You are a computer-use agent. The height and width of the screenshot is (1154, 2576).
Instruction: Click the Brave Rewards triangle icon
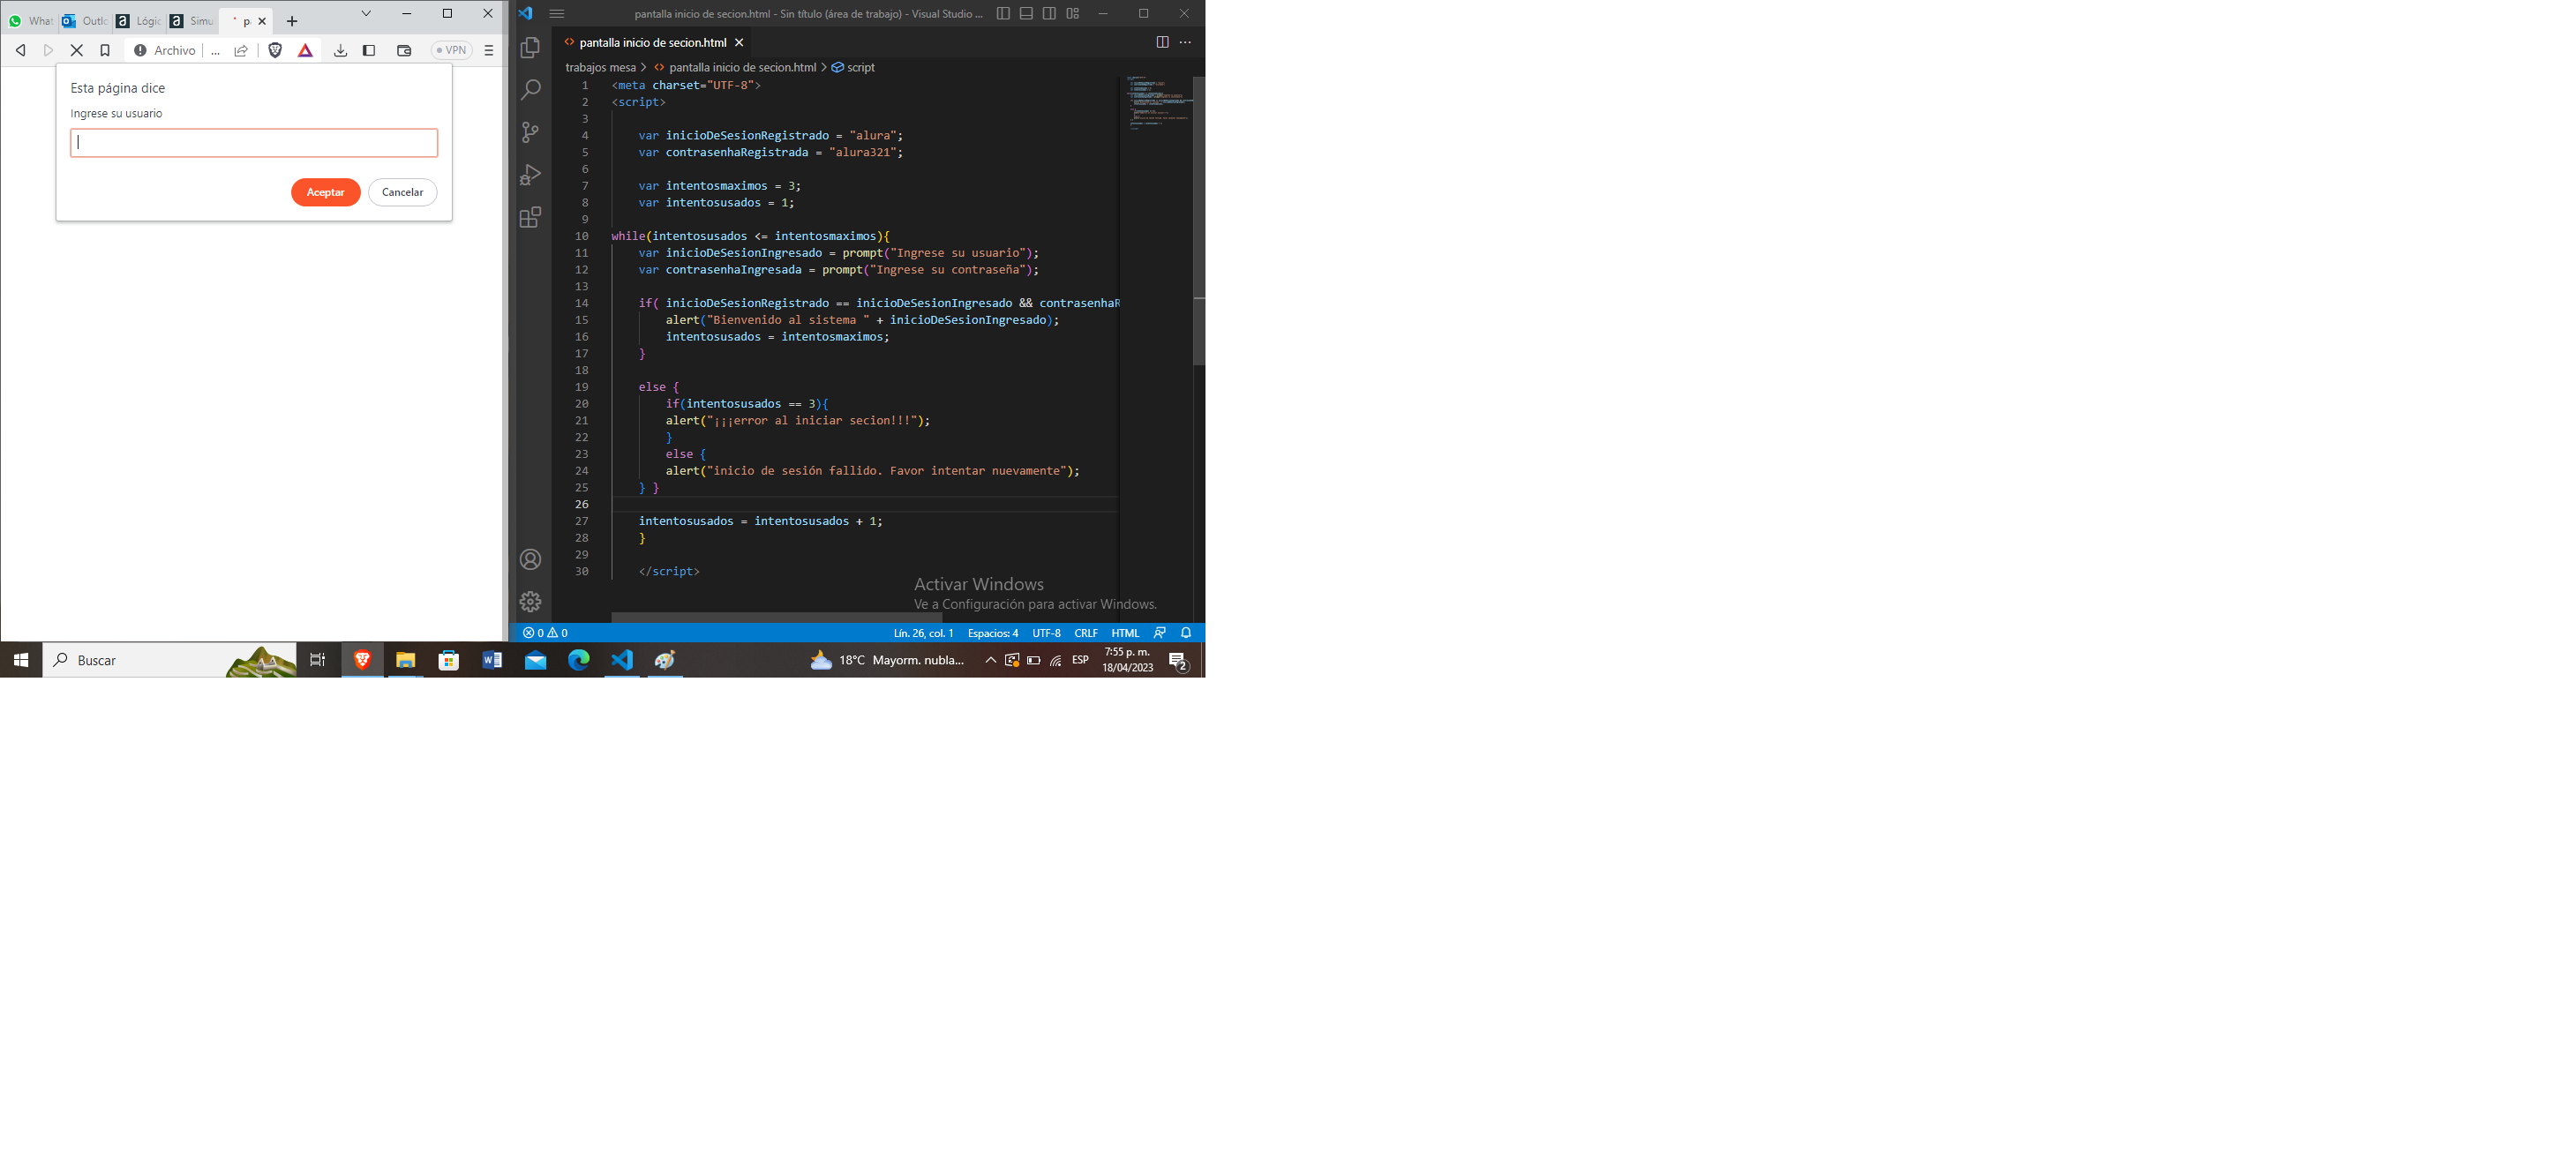coord(305,50)
